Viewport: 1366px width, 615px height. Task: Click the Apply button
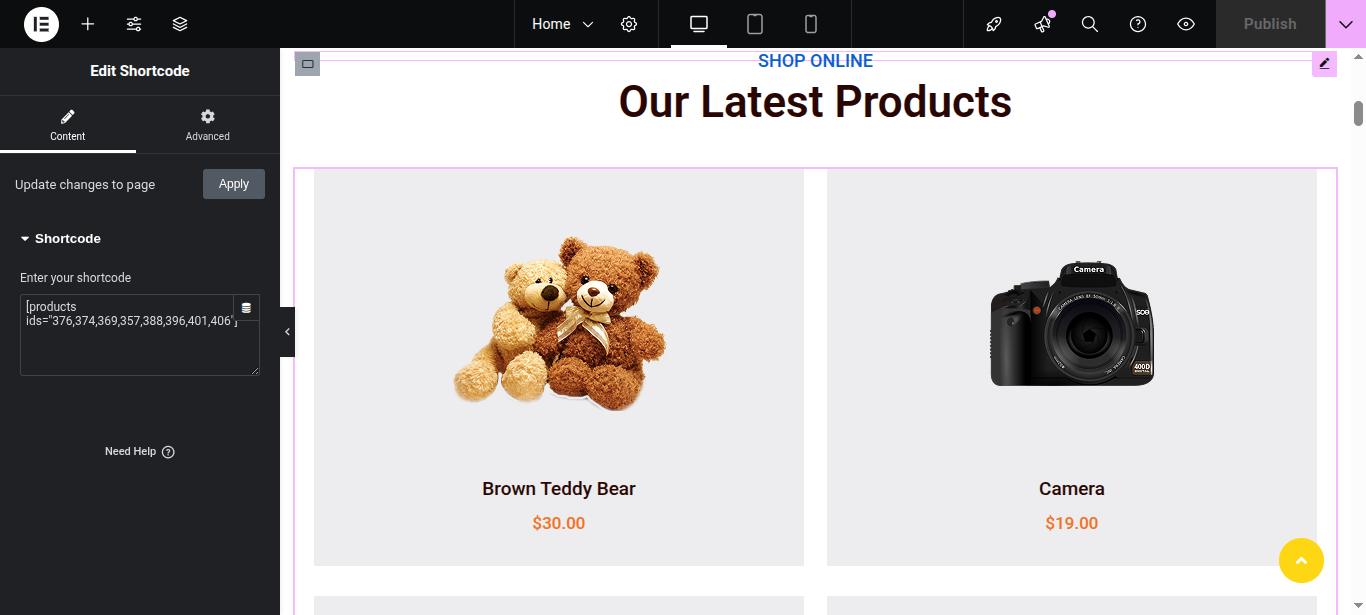click(x=234, y=184)
